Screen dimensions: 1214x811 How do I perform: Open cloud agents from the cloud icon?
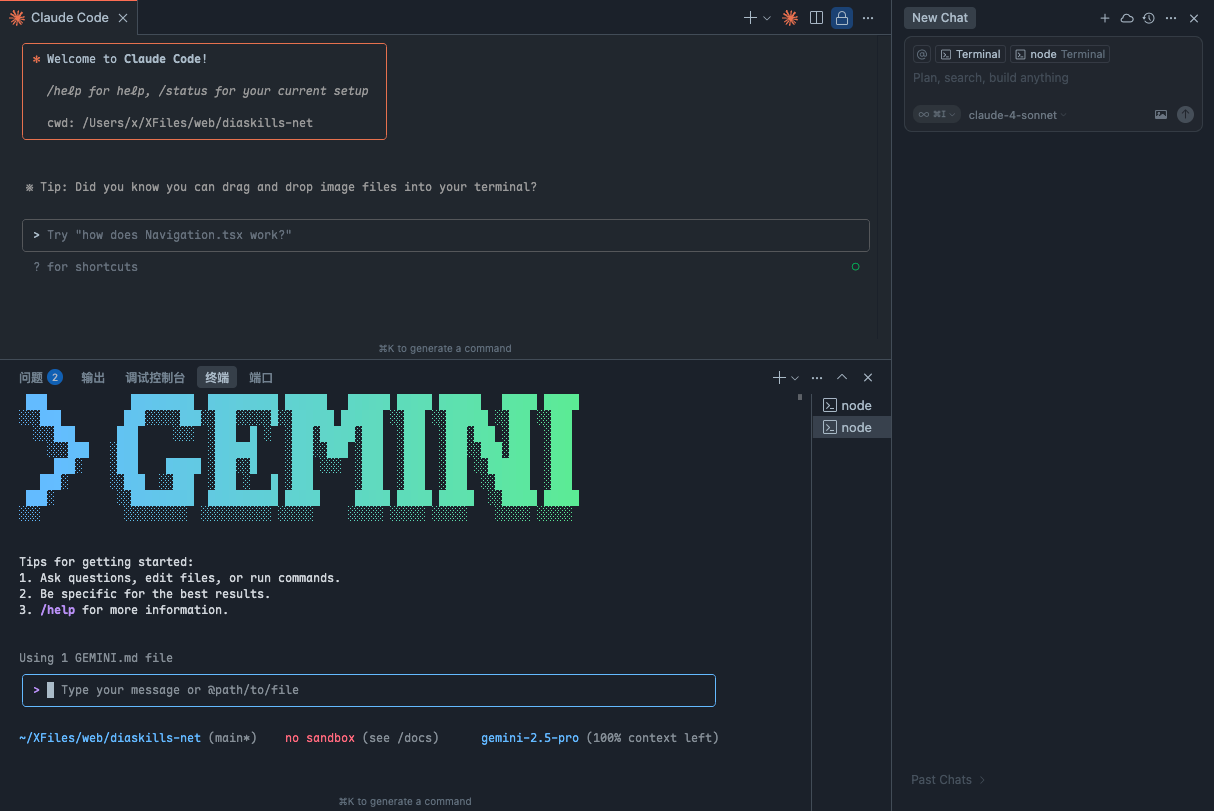tap(1127, 18)
